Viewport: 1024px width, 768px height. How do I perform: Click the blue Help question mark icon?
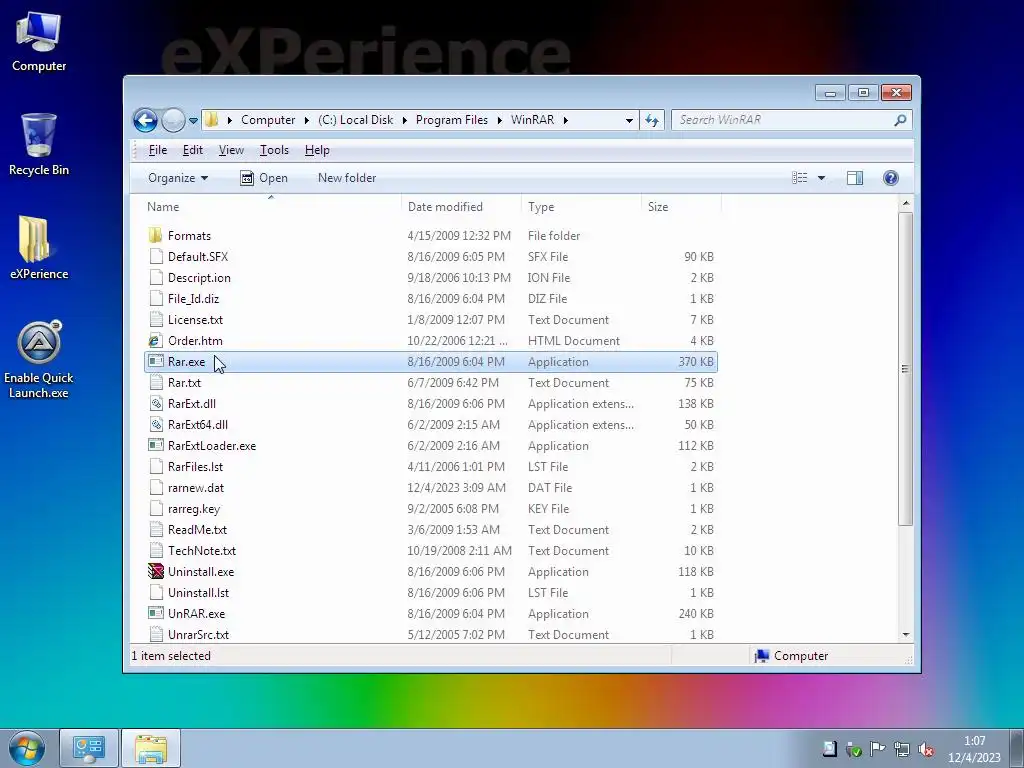[x=891, y=178]
